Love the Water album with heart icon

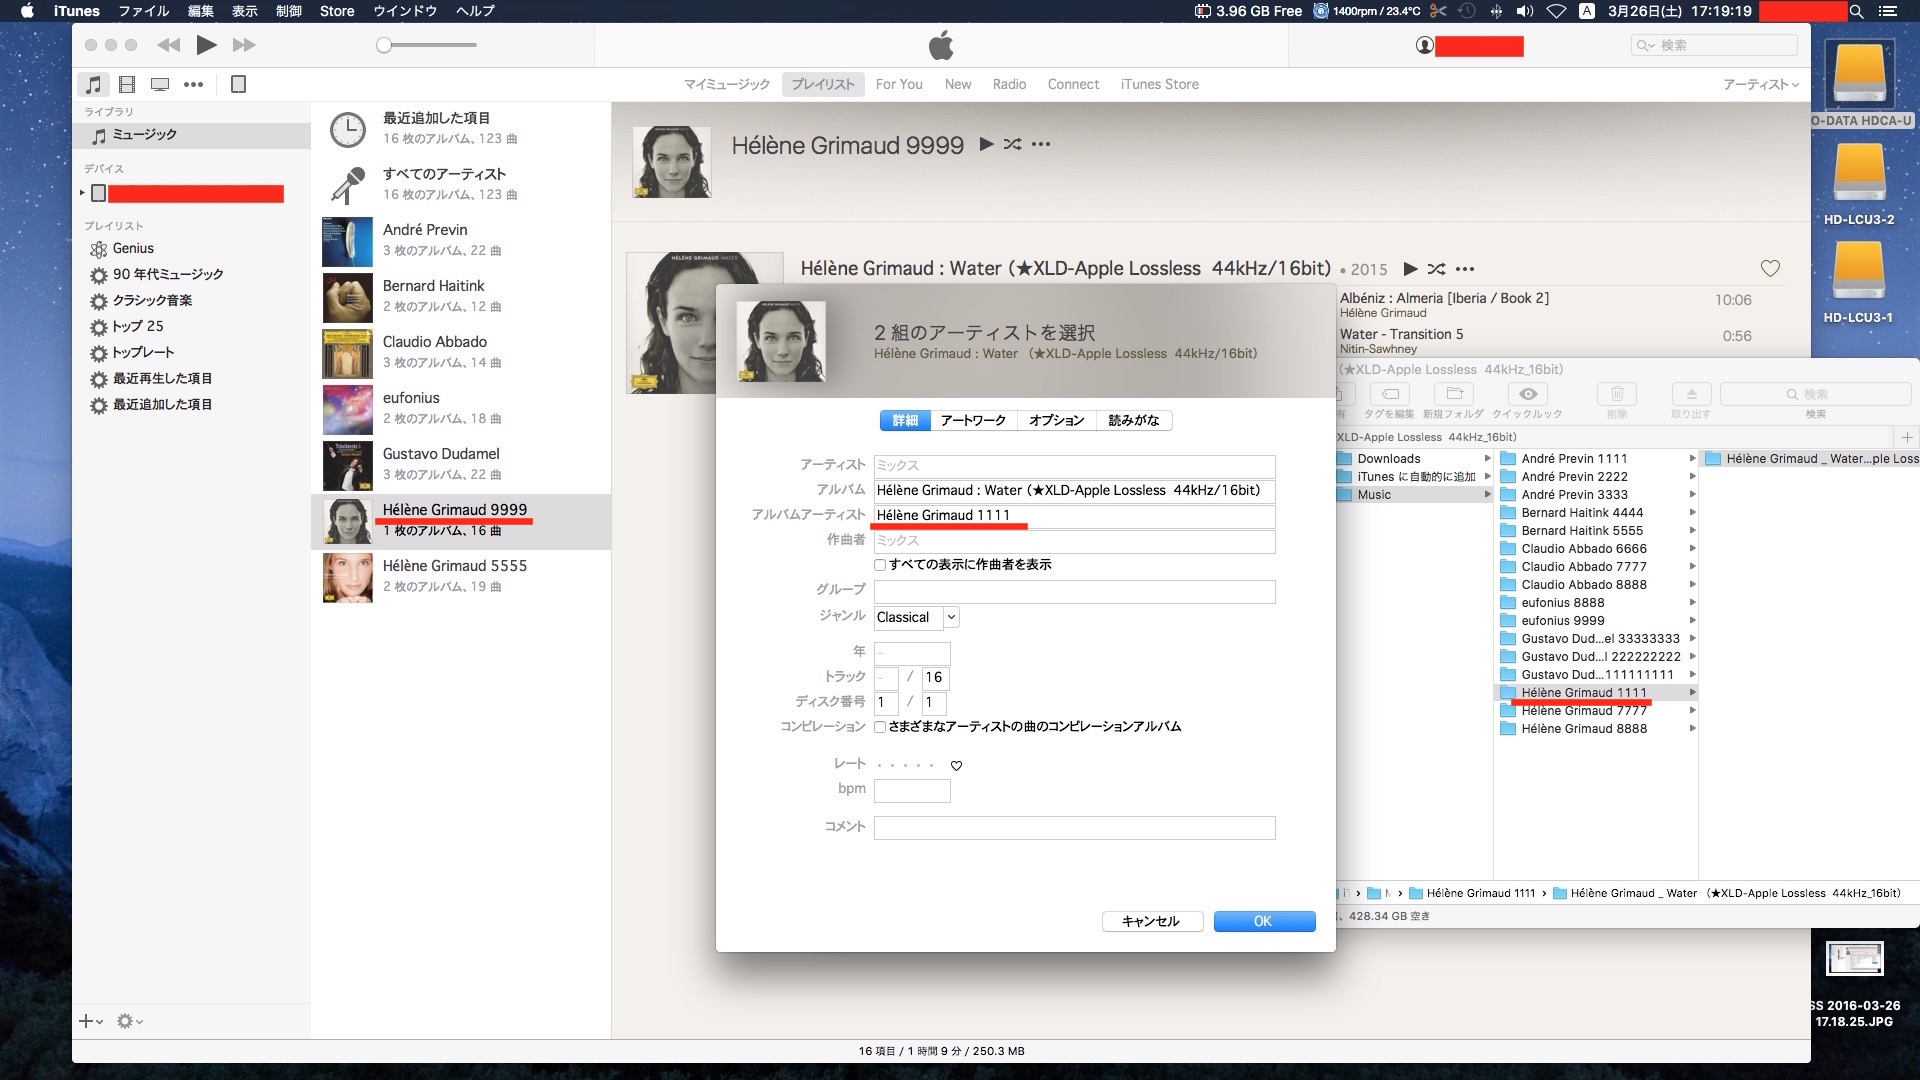click(1770, 268)
